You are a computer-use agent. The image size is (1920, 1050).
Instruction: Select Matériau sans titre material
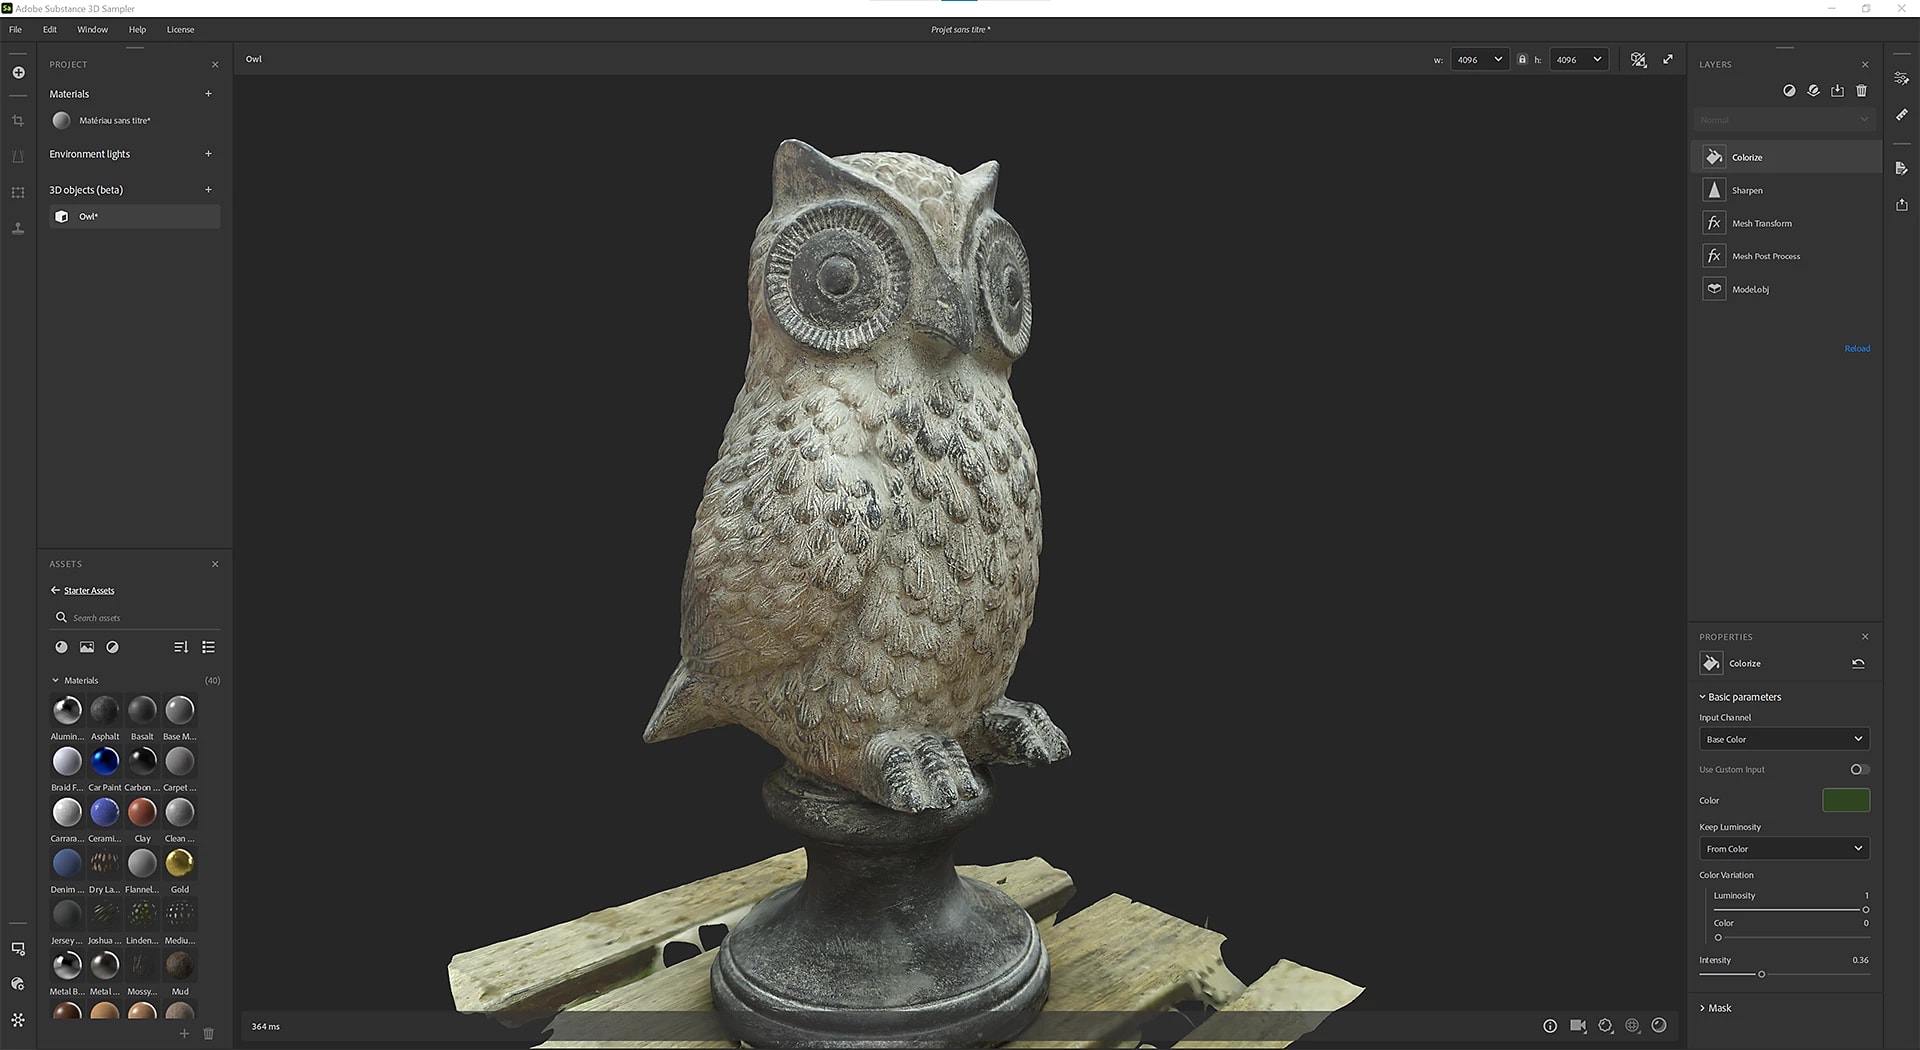click(134, 120)
